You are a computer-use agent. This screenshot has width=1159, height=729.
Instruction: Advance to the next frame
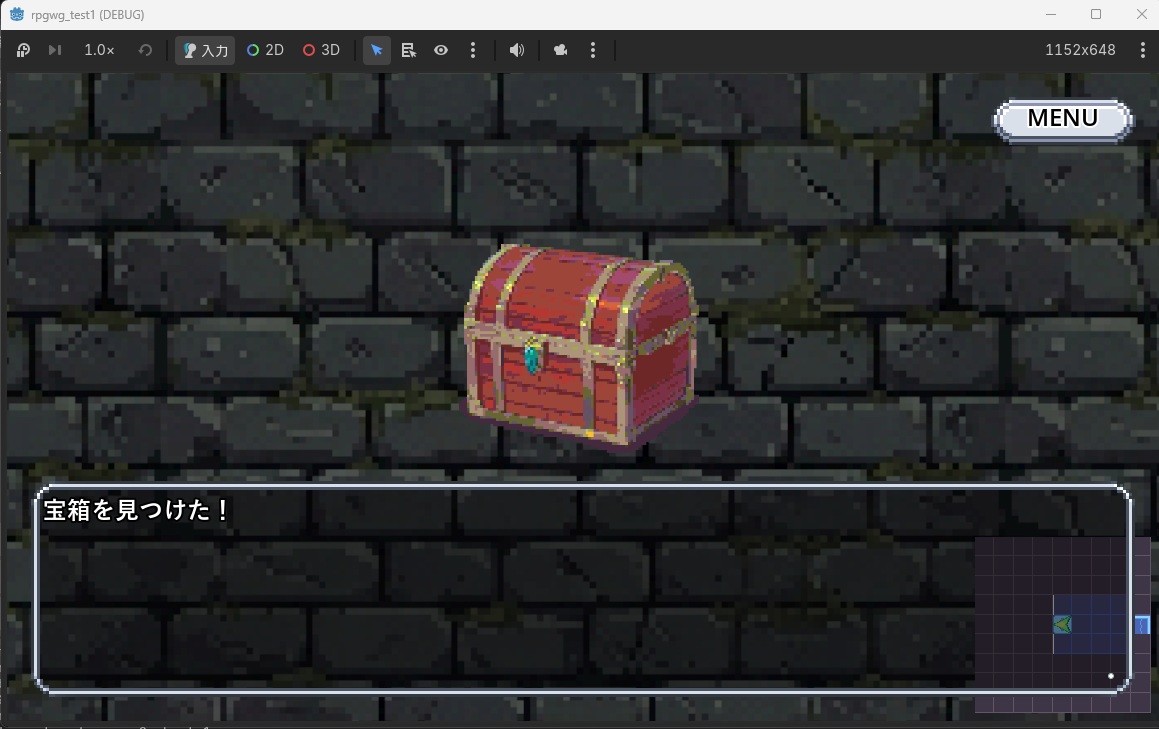[55, 50]
